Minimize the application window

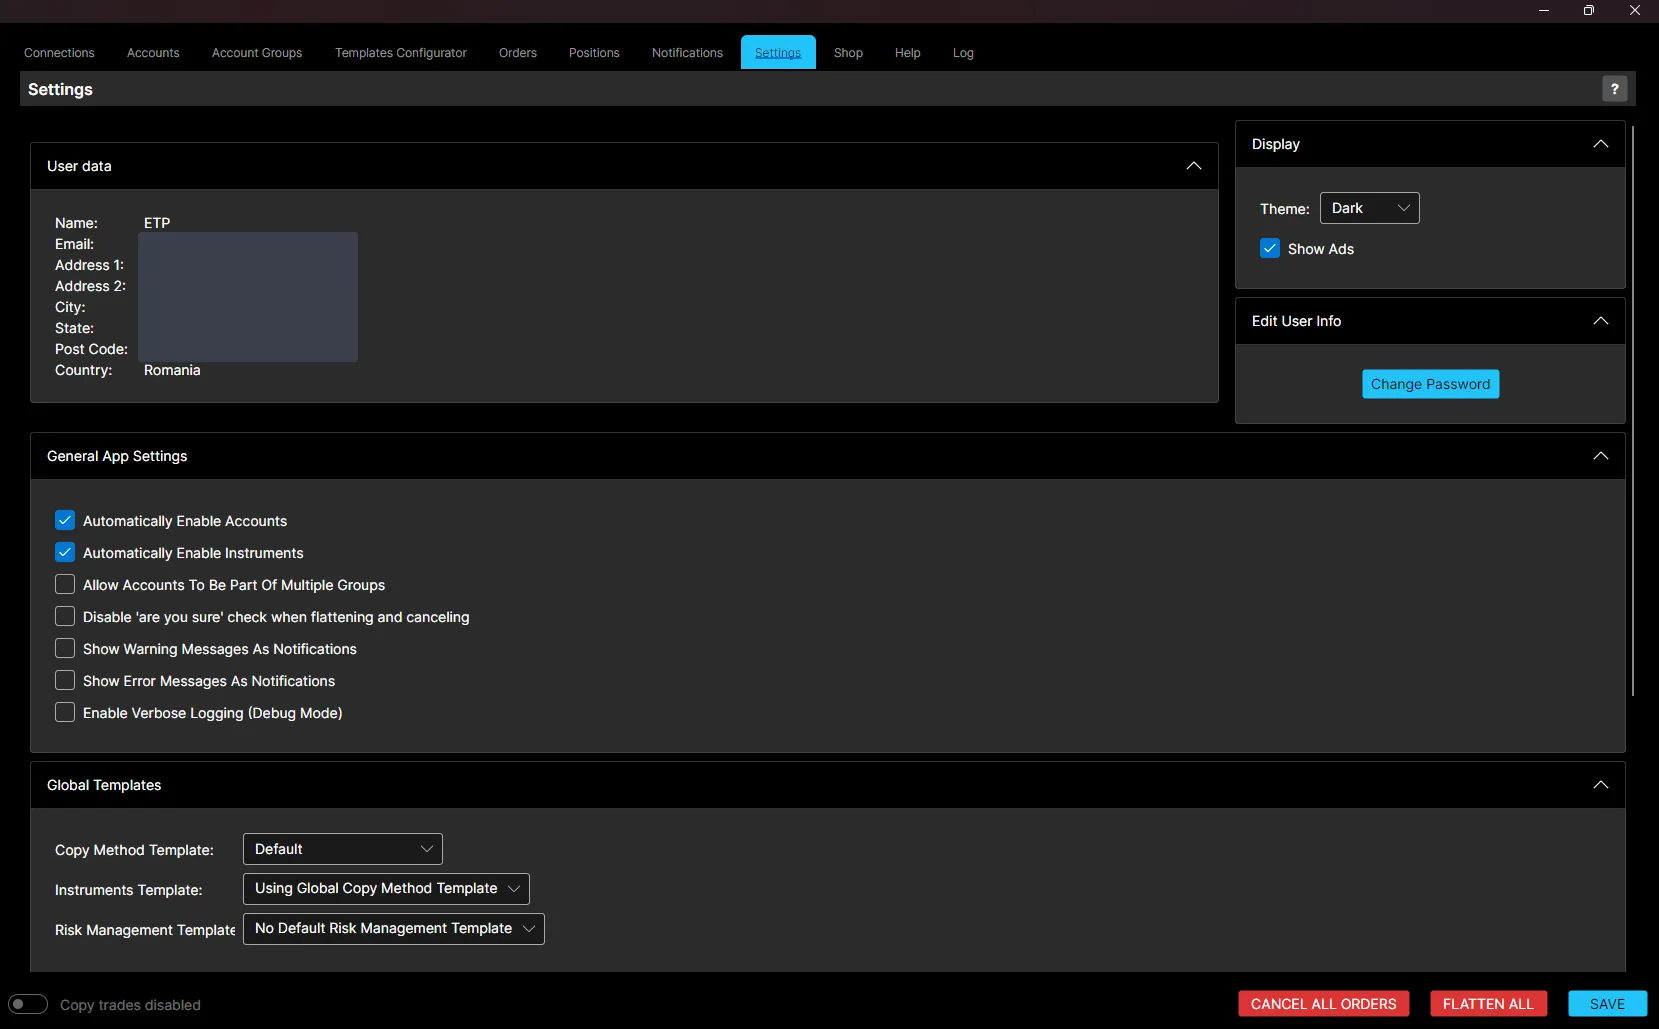[1544, 10]
